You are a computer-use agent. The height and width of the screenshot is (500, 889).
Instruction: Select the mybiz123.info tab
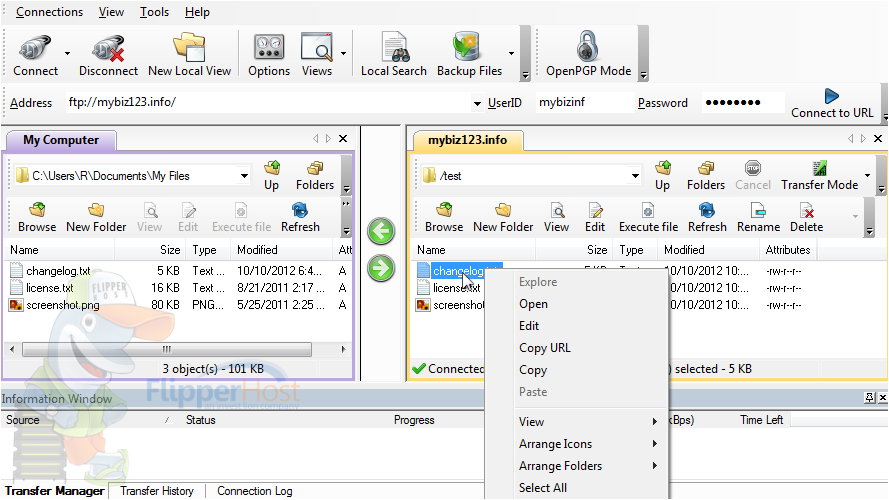click(467, 140)
